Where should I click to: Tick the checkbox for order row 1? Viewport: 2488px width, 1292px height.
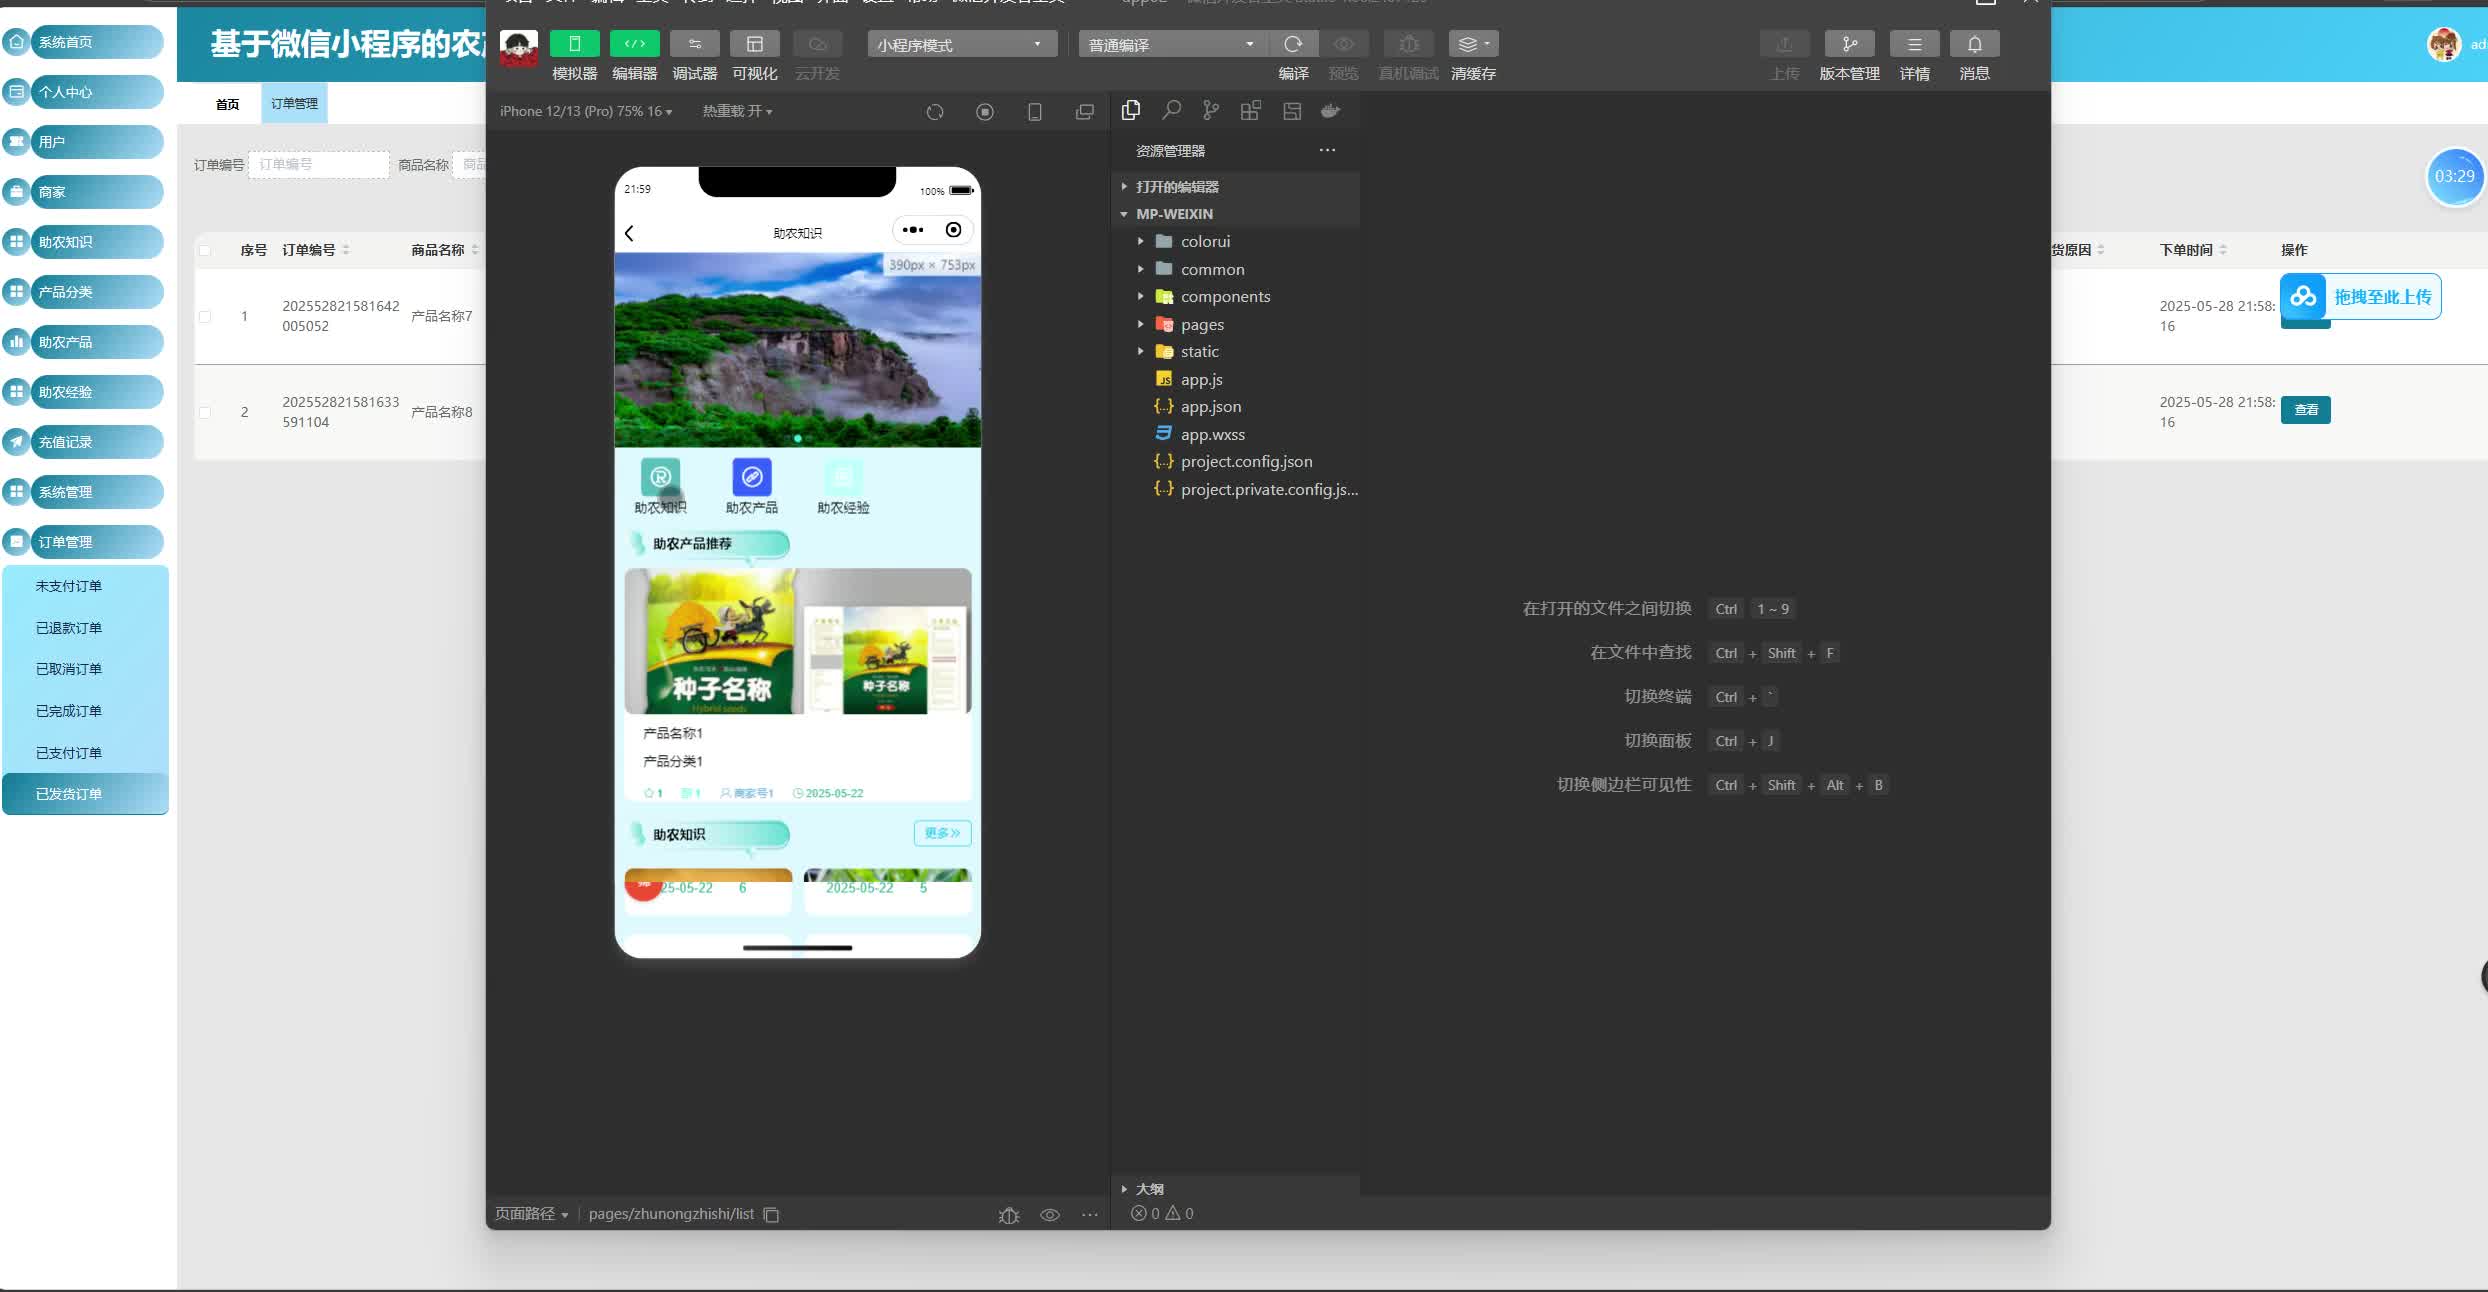[205, 316]
